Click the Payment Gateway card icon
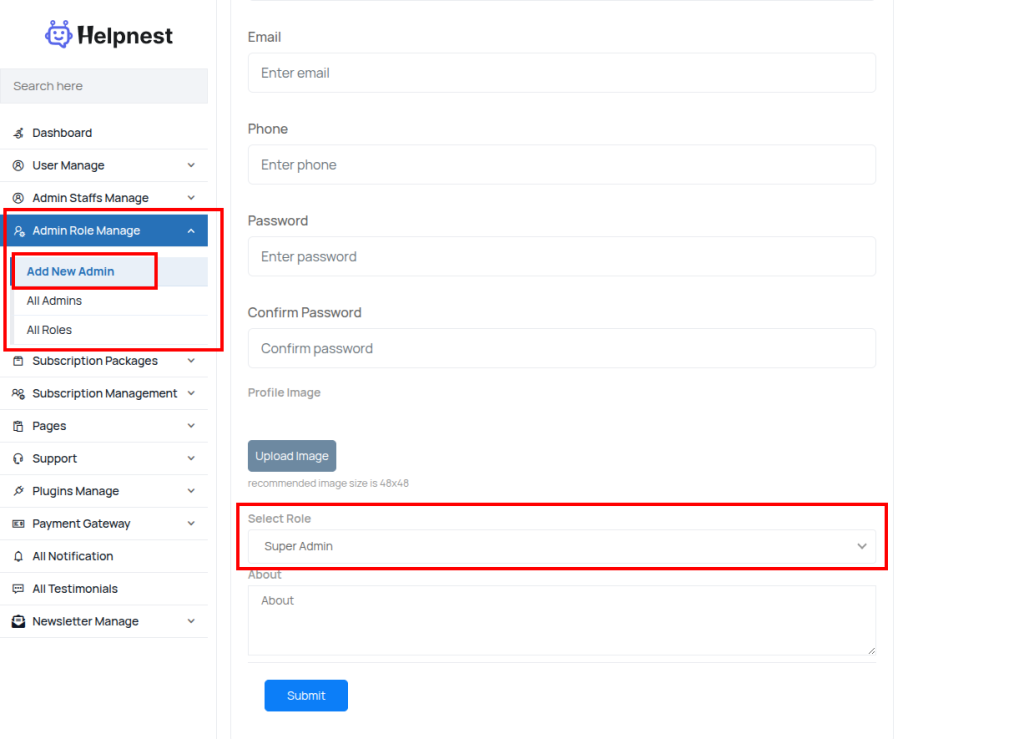 pos(18,524)
